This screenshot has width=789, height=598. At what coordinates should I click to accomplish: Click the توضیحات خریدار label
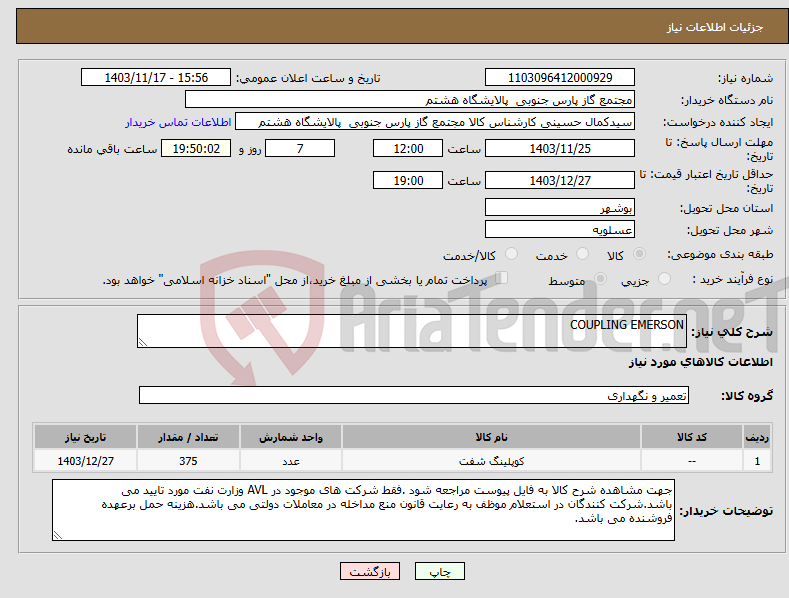coord(726,511)
